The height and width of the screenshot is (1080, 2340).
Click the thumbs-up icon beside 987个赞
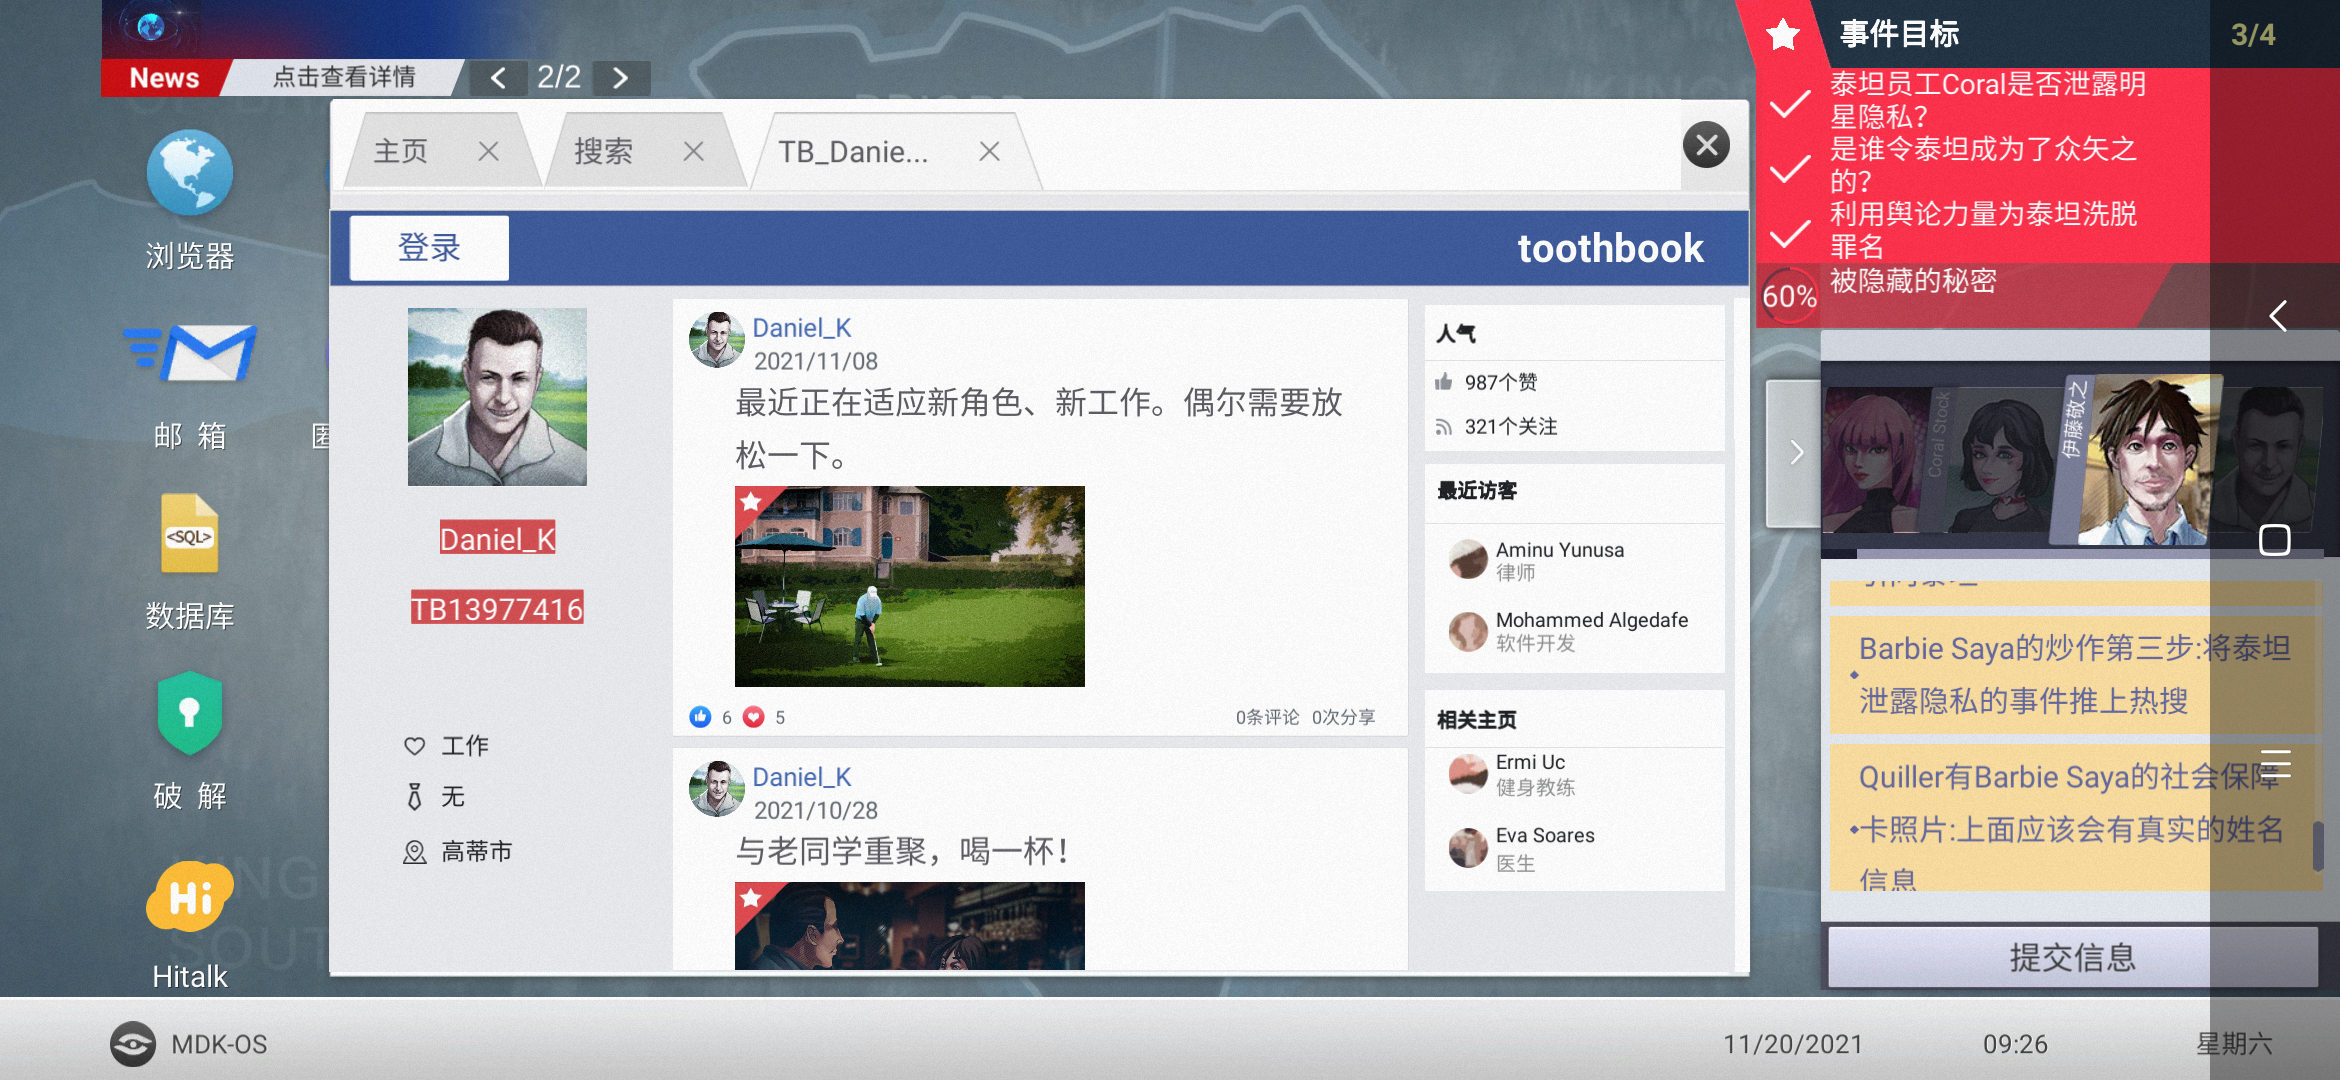pyautogui.click(x=1443, y=382)
